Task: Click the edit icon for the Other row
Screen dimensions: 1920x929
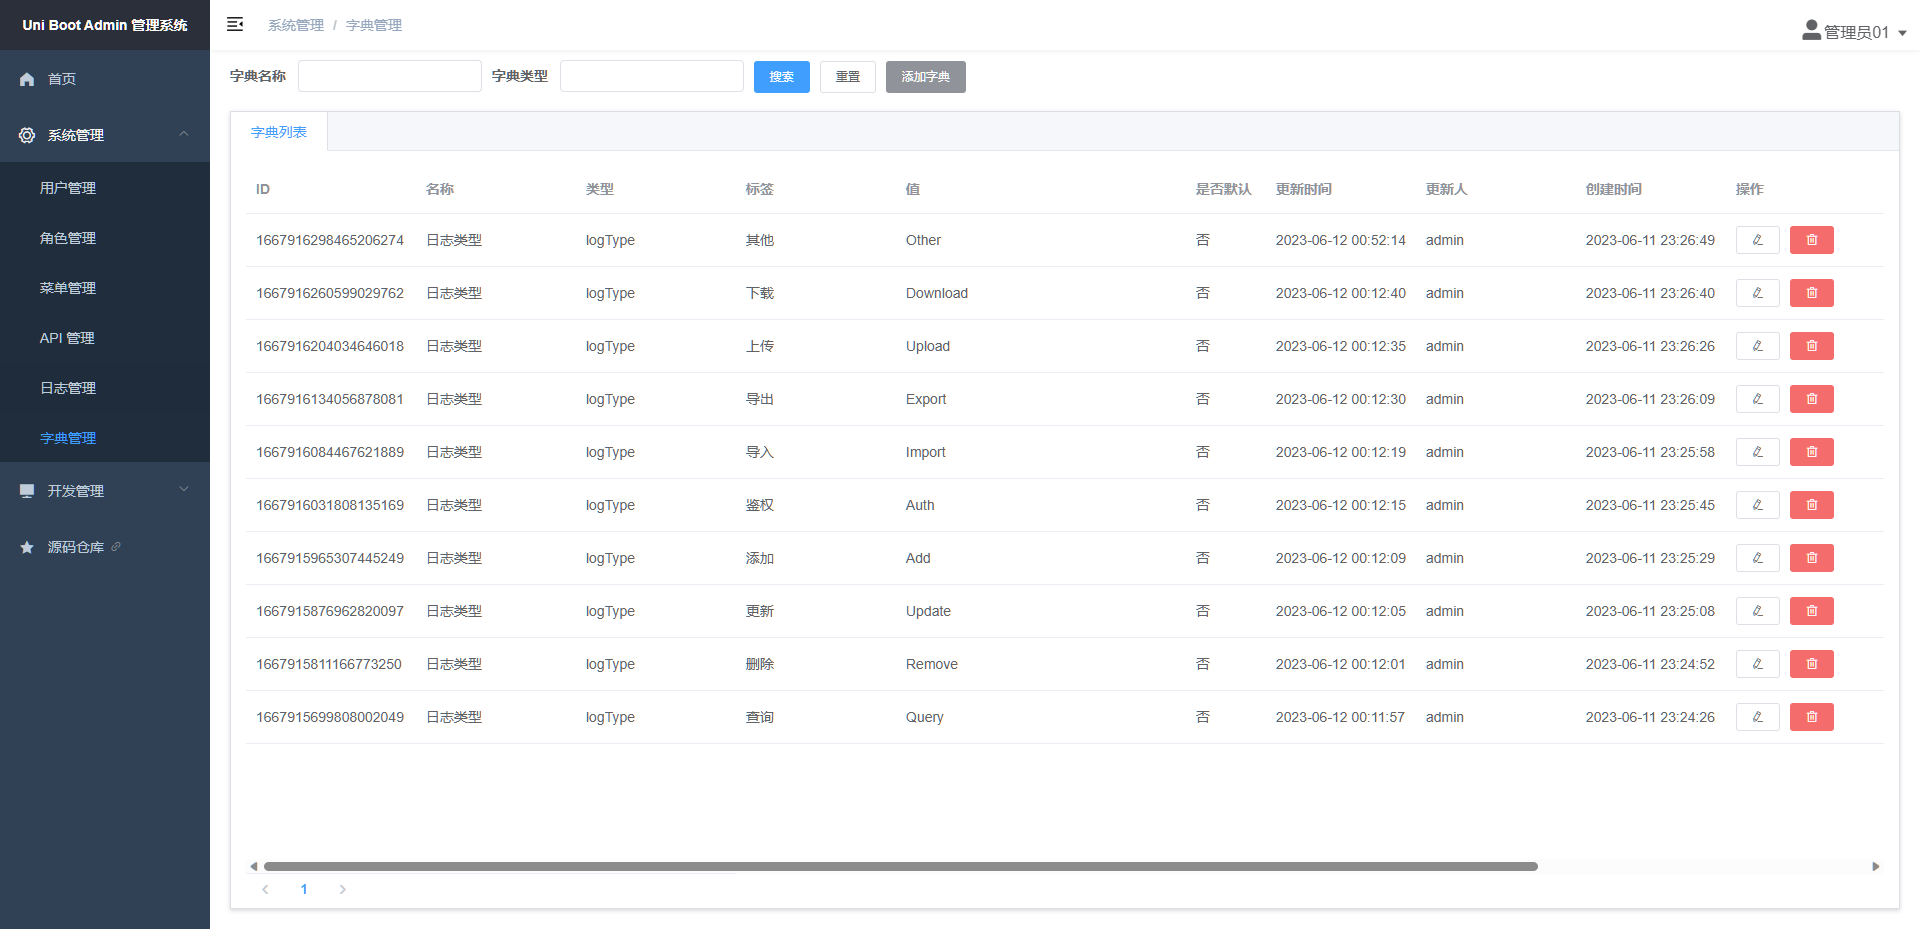Action: (x=1757, y=240)
